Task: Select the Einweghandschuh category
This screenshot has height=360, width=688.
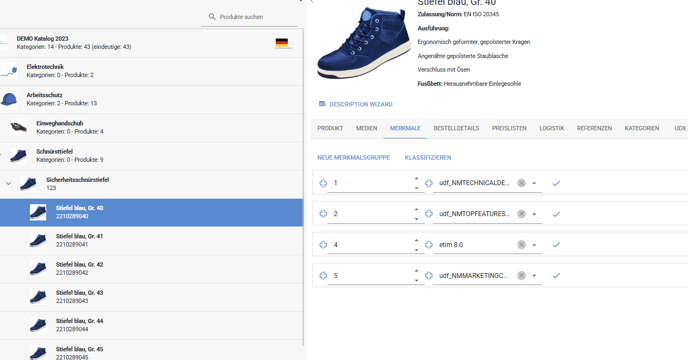Action: pos(151,127)
